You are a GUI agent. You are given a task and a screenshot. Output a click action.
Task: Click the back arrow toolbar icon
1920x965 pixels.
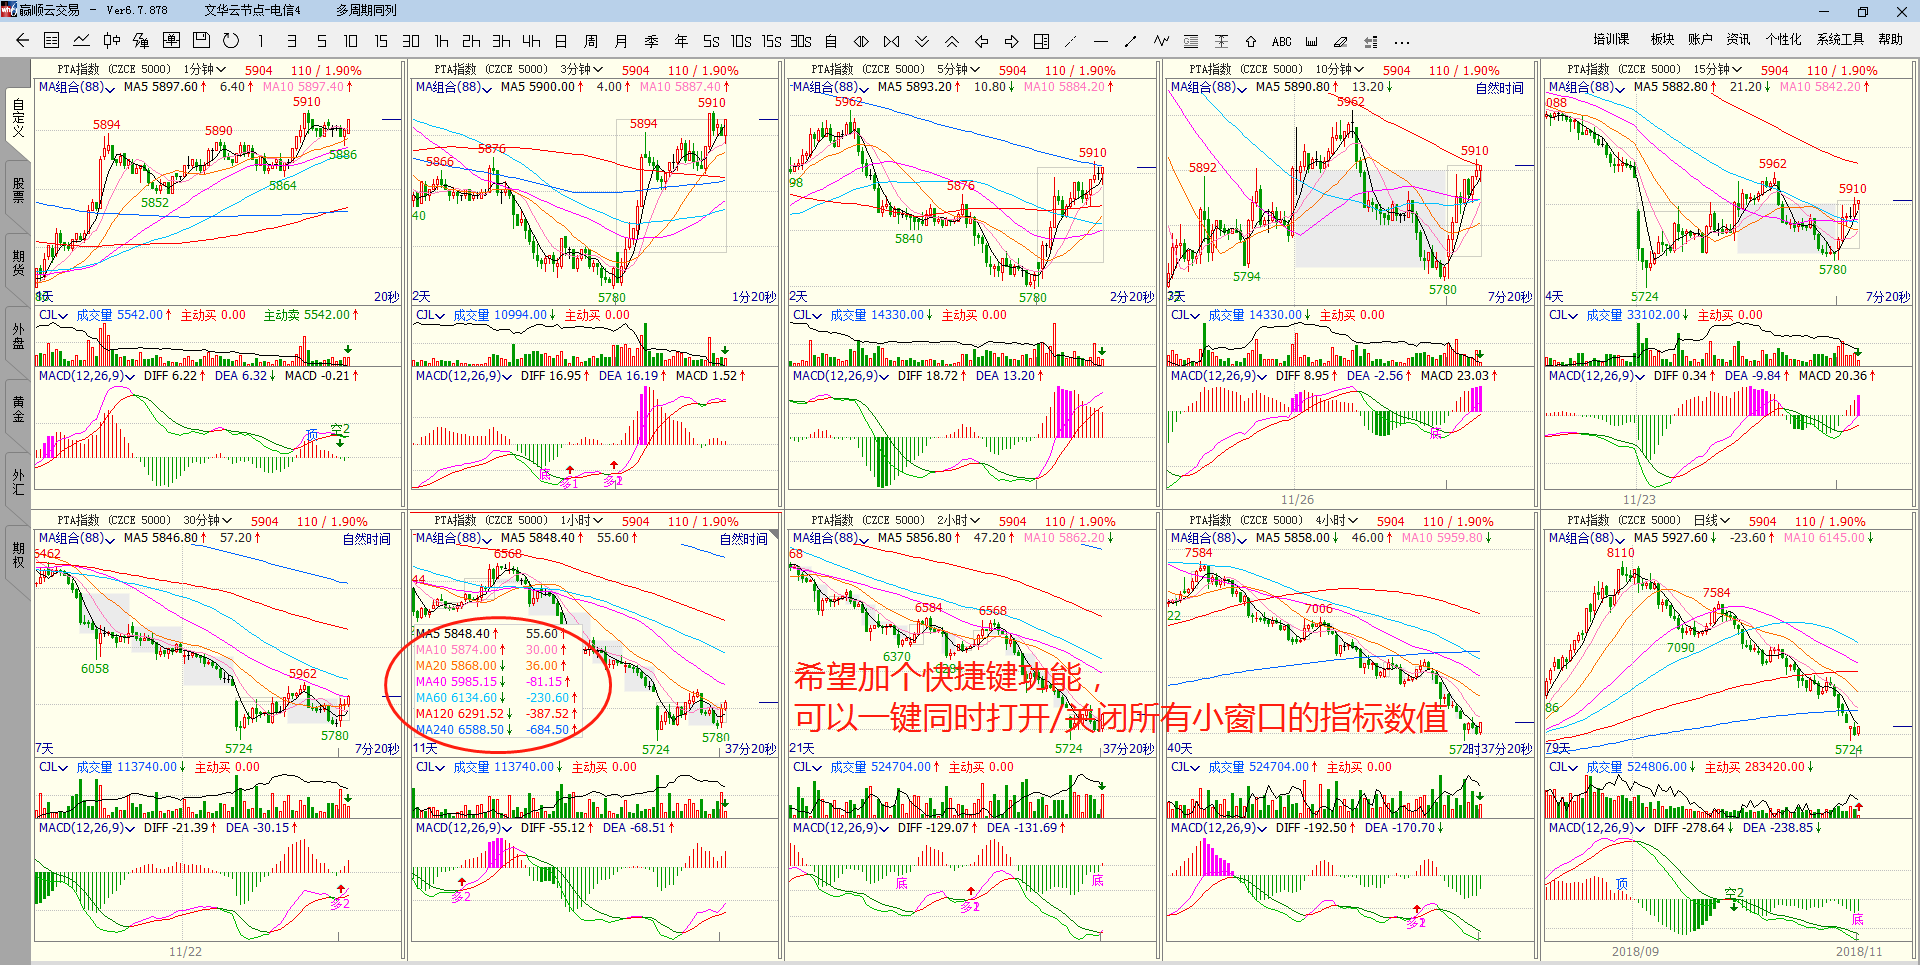(22, 41)
